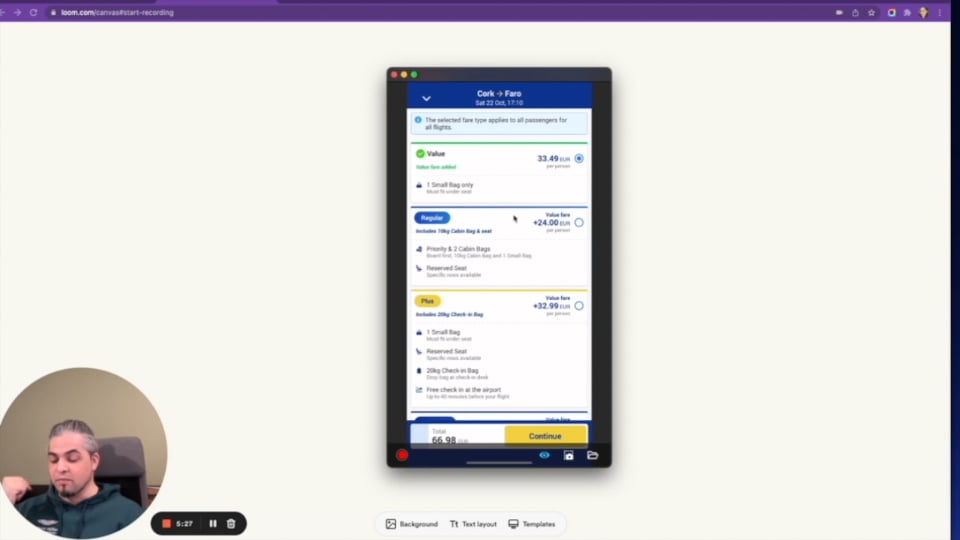Delete the recording with the trash icon
This screenshot has width=960, height=540.
coord(231,523)
